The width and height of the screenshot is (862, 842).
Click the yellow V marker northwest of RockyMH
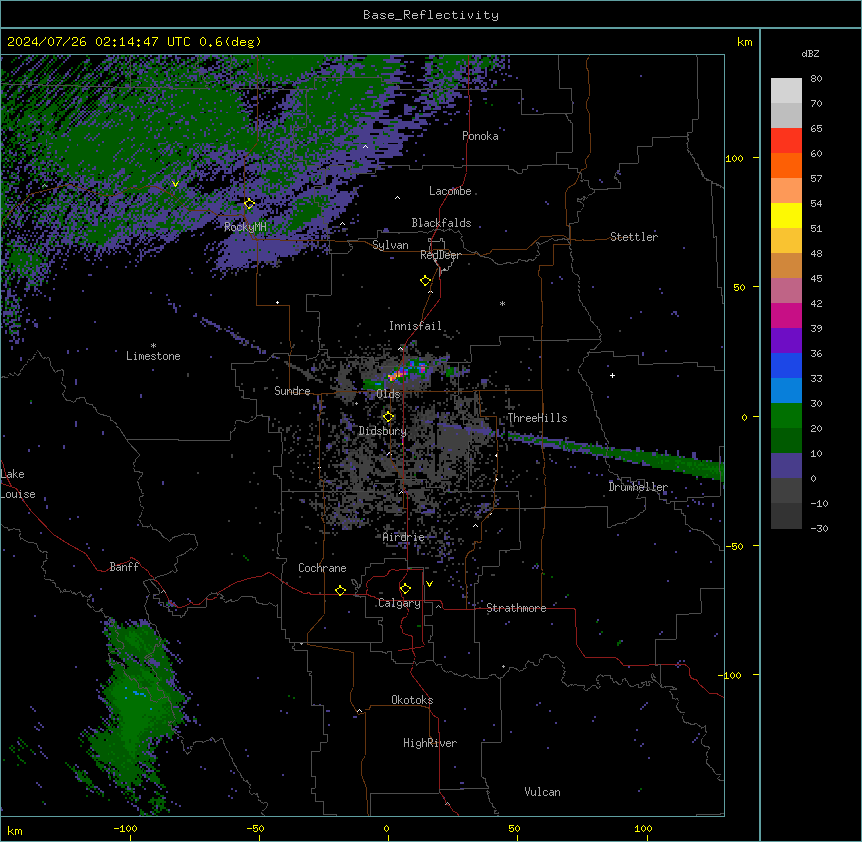pos(175,184)
